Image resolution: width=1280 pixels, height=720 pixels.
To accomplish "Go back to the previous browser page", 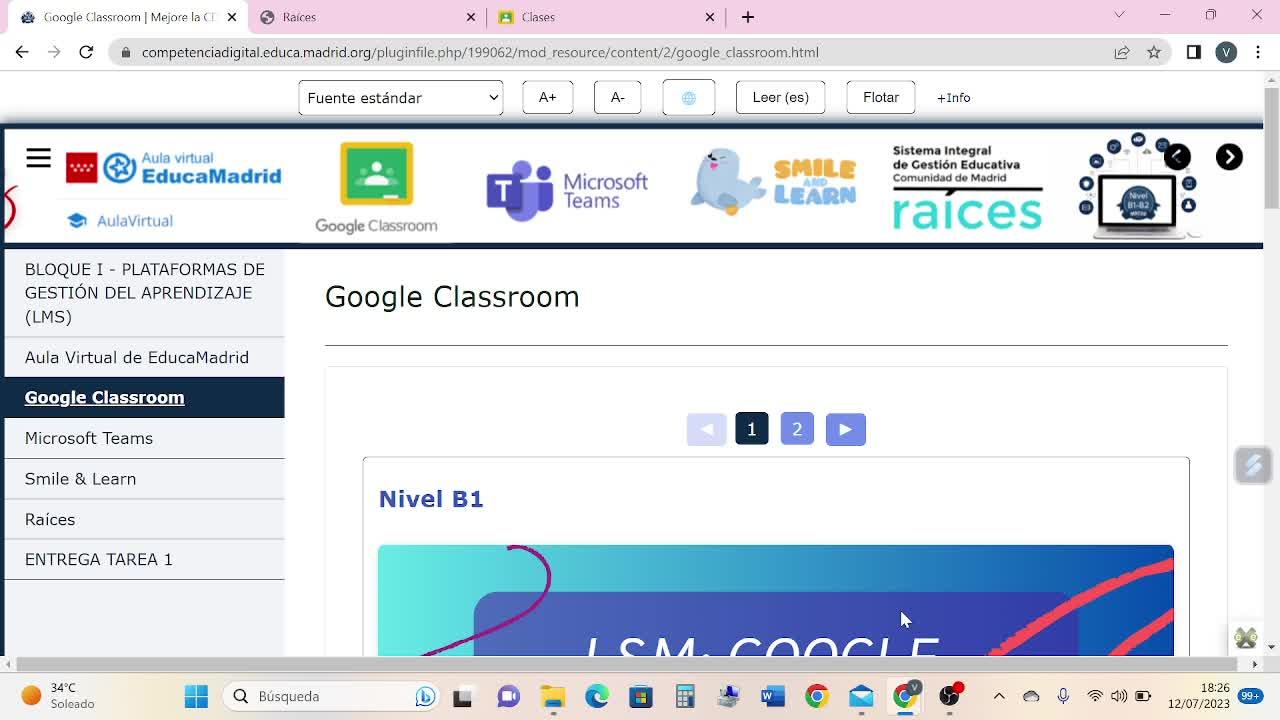I will (x=22, y=52).
